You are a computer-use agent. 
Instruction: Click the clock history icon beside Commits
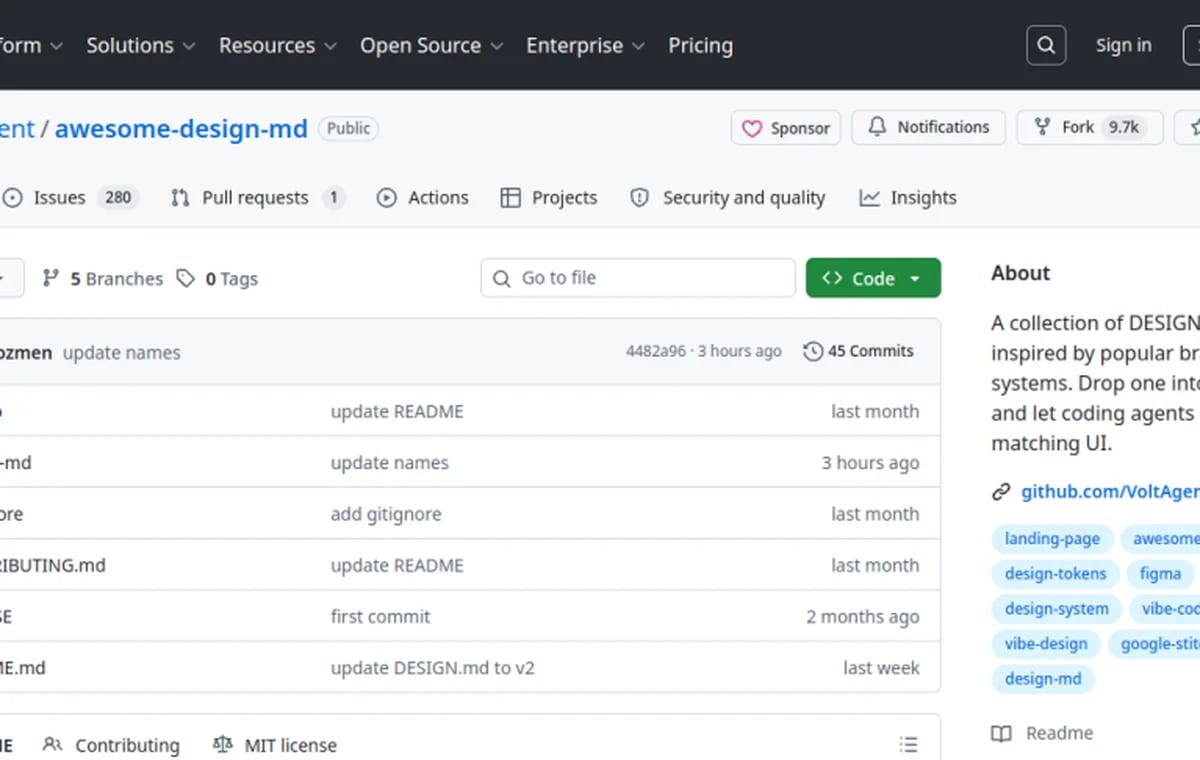coord(813,351)
